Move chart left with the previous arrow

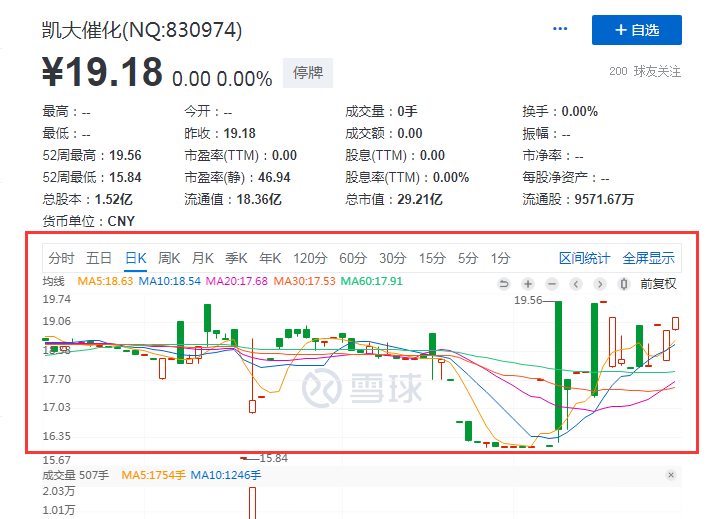pyautogui.click(x=576, y=284)
